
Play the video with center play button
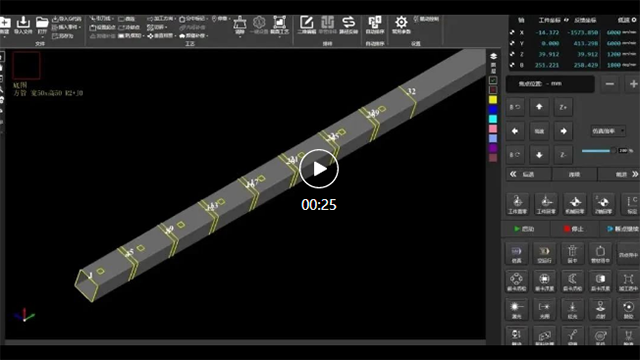(319, 169)
